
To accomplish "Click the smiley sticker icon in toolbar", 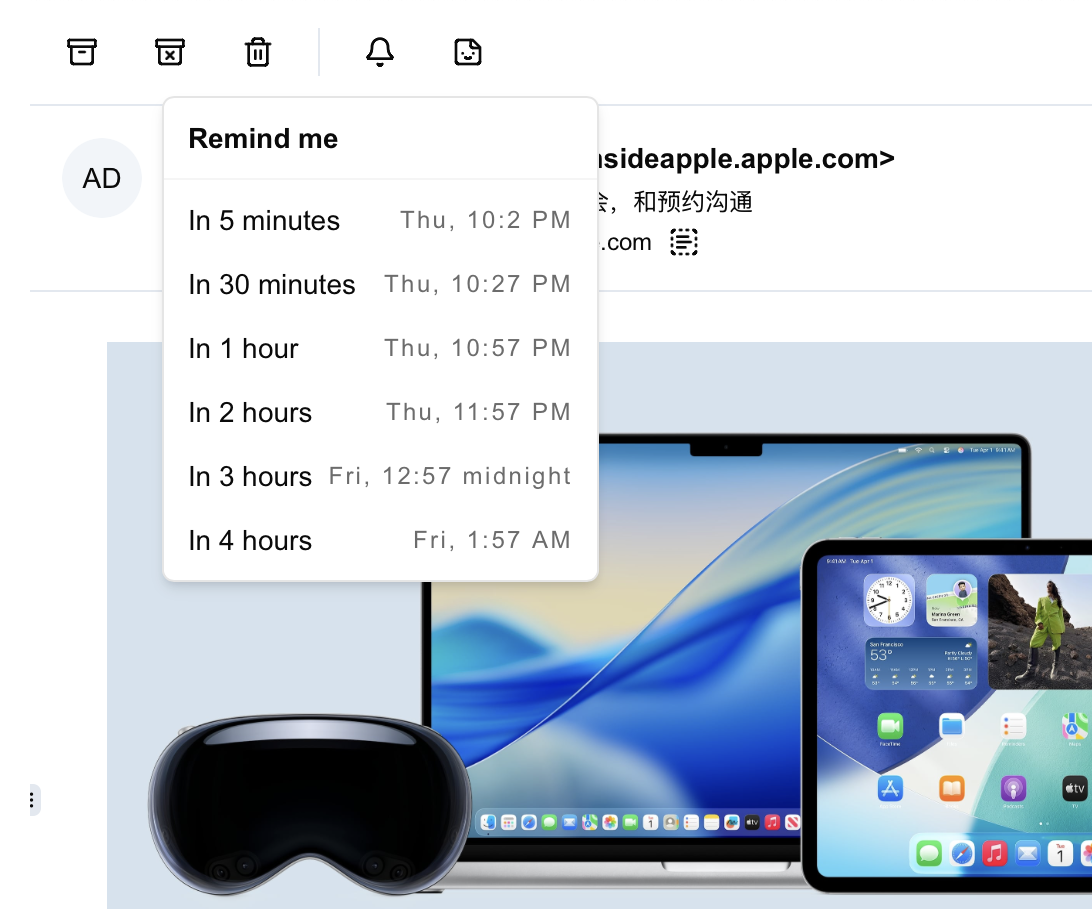I will click(x=468, y=52).
